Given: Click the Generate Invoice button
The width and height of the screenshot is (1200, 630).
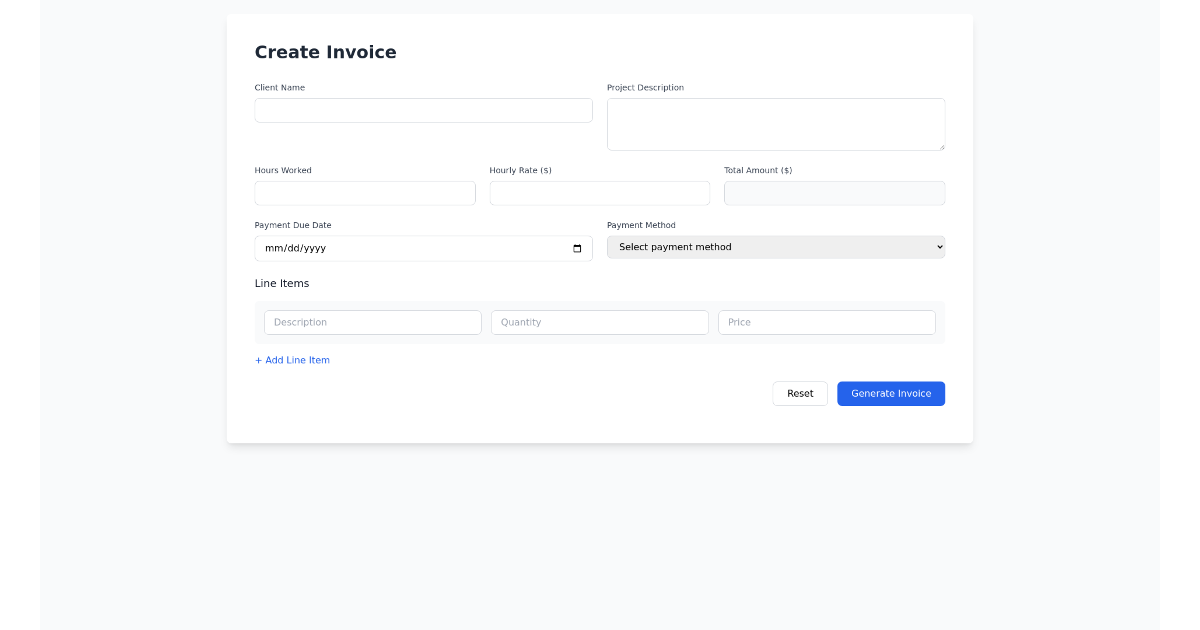Looking at the screenshot, I should point(890,393).
